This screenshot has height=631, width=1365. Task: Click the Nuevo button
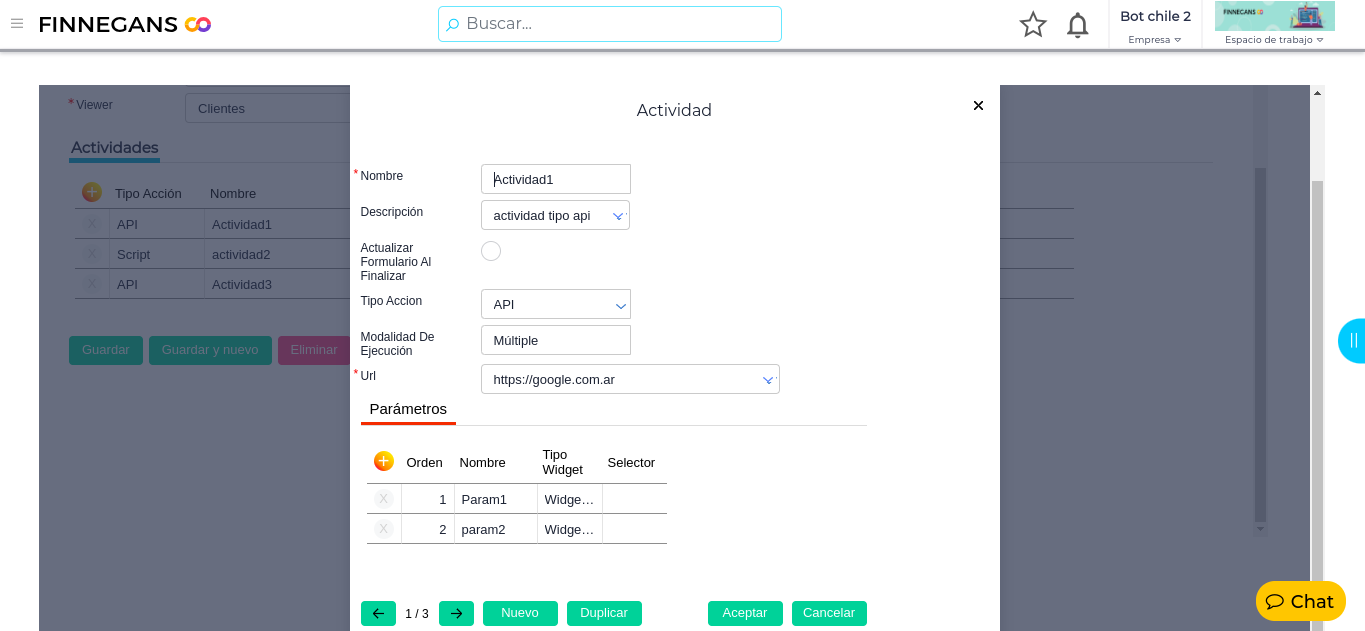[520, 613]
